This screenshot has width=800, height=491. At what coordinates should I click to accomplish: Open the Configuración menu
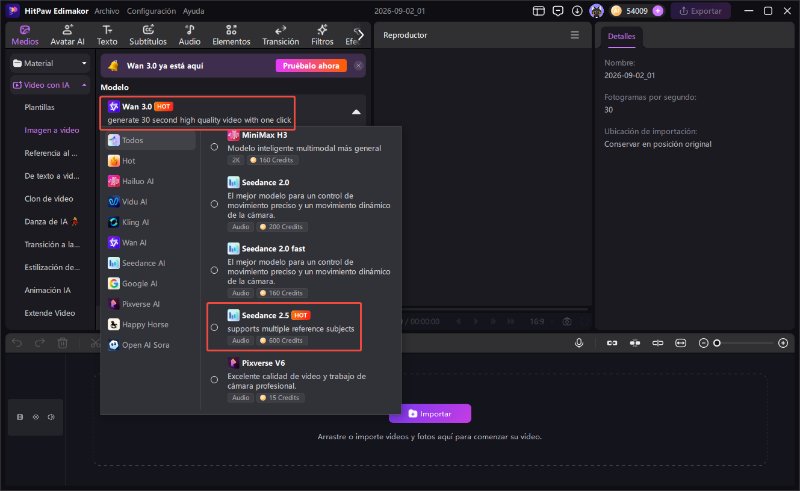(151, 11)
